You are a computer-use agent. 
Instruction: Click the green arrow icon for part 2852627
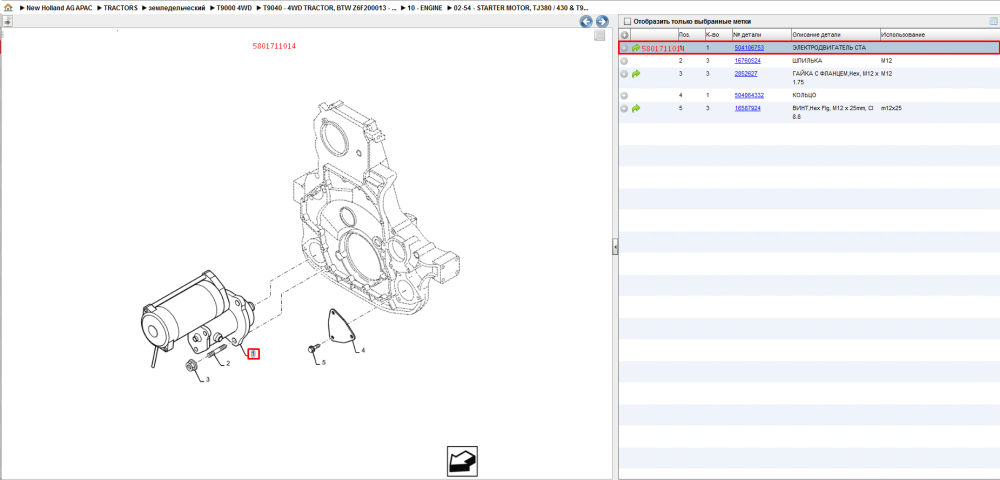point(636,74)
